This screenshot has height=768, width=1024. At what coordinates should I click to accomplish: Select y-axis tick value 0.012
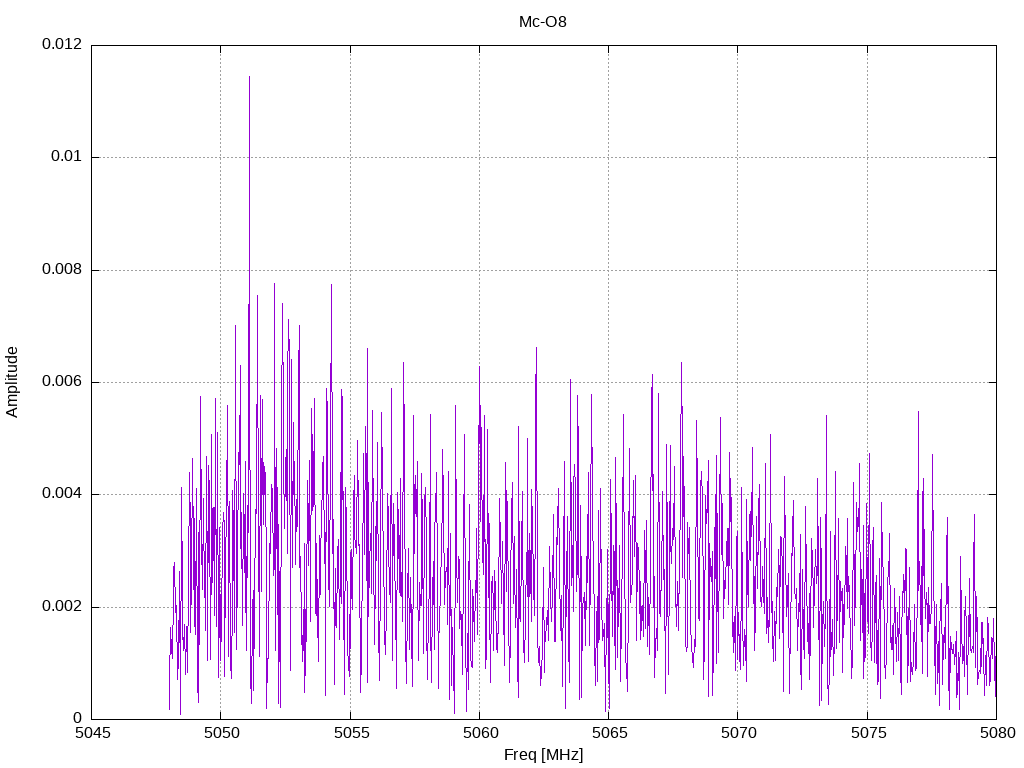click(x=62, y=44)
